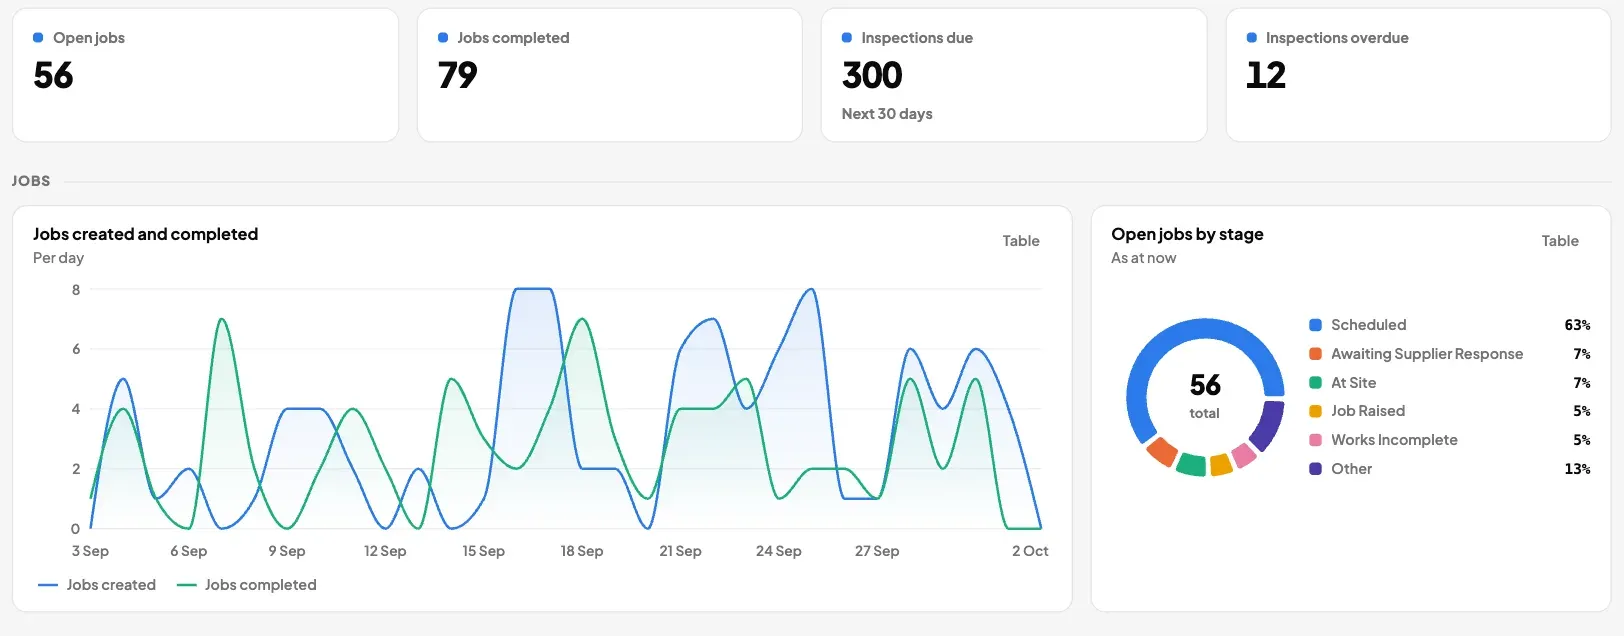Screen dimensions: 1624x636
Task: Open Table view for Open jobs by stage
Action: pos(1560,241)
